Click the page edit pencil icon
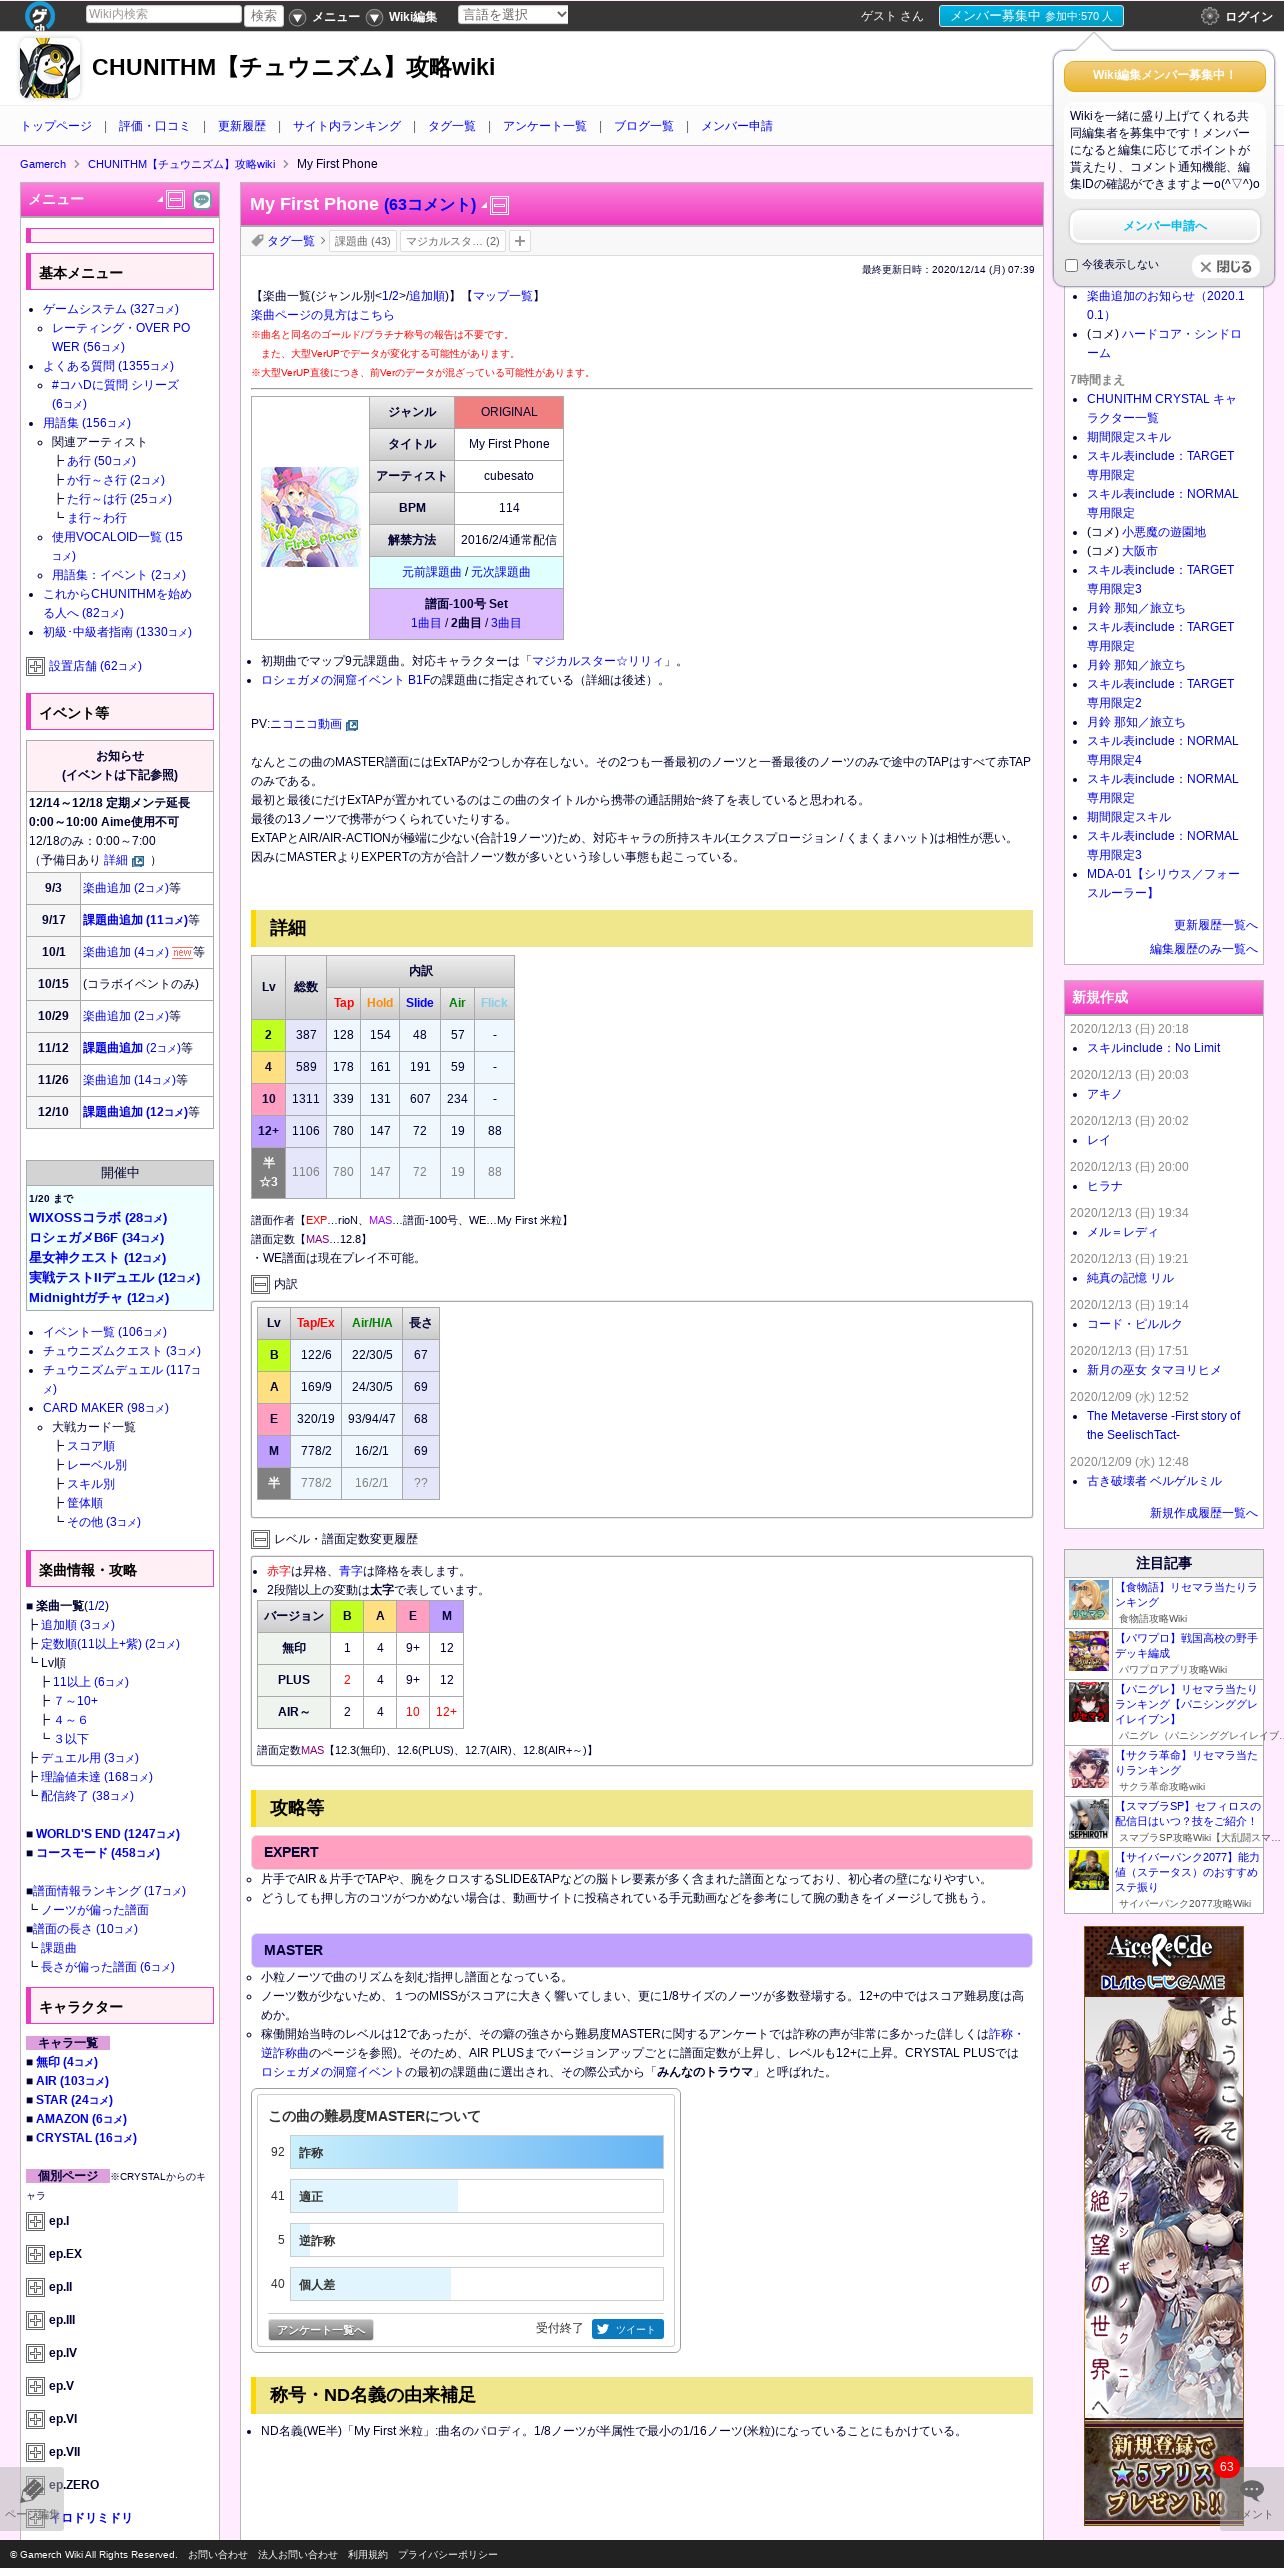The width and height of the screenshot is (1284, 2568). point(32,2490)
